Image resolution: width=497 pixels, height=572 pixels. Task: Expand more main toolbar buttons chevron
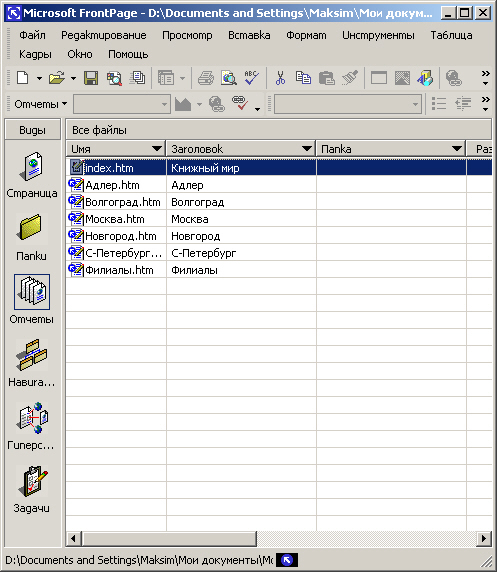coord(485,78)
